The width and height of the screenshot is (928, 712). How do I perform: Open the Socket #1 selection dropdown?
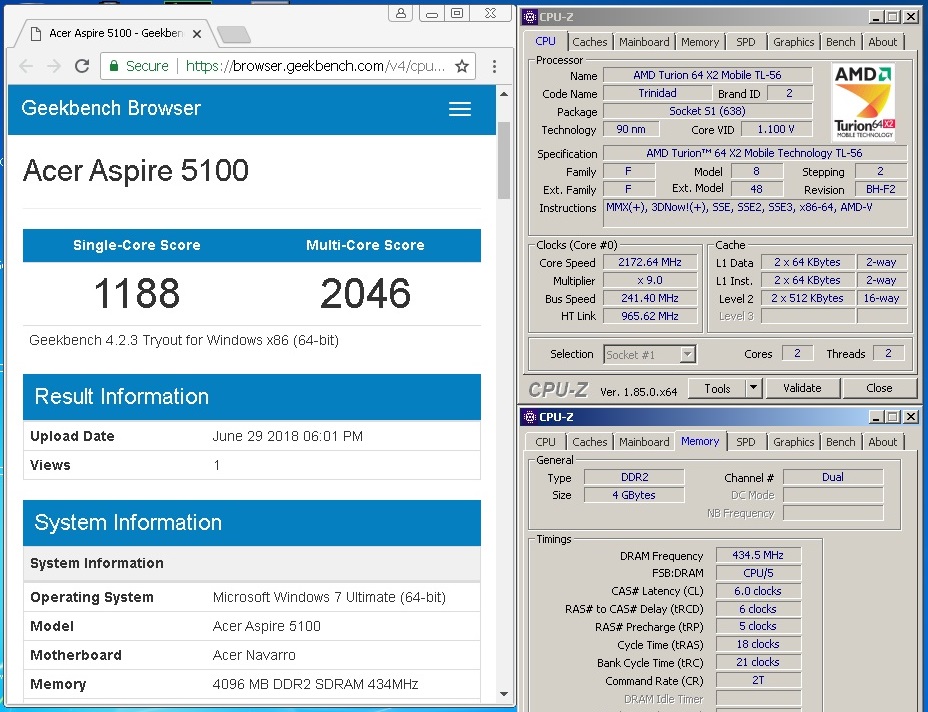pos(687,355)
